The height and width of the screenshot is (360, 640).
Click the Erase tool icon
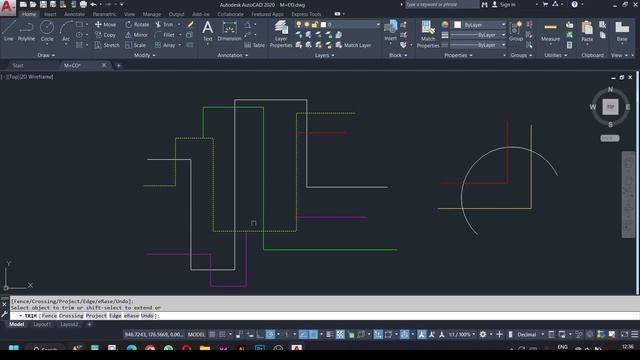(190, 24)
